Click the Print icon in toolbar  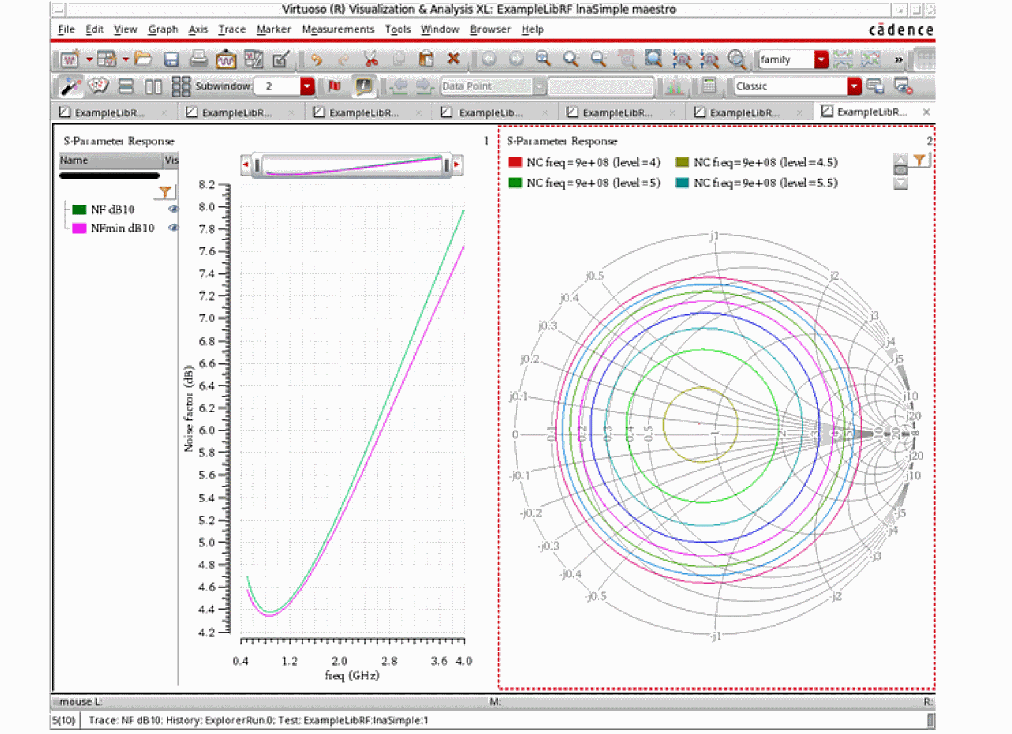point(199,59)
